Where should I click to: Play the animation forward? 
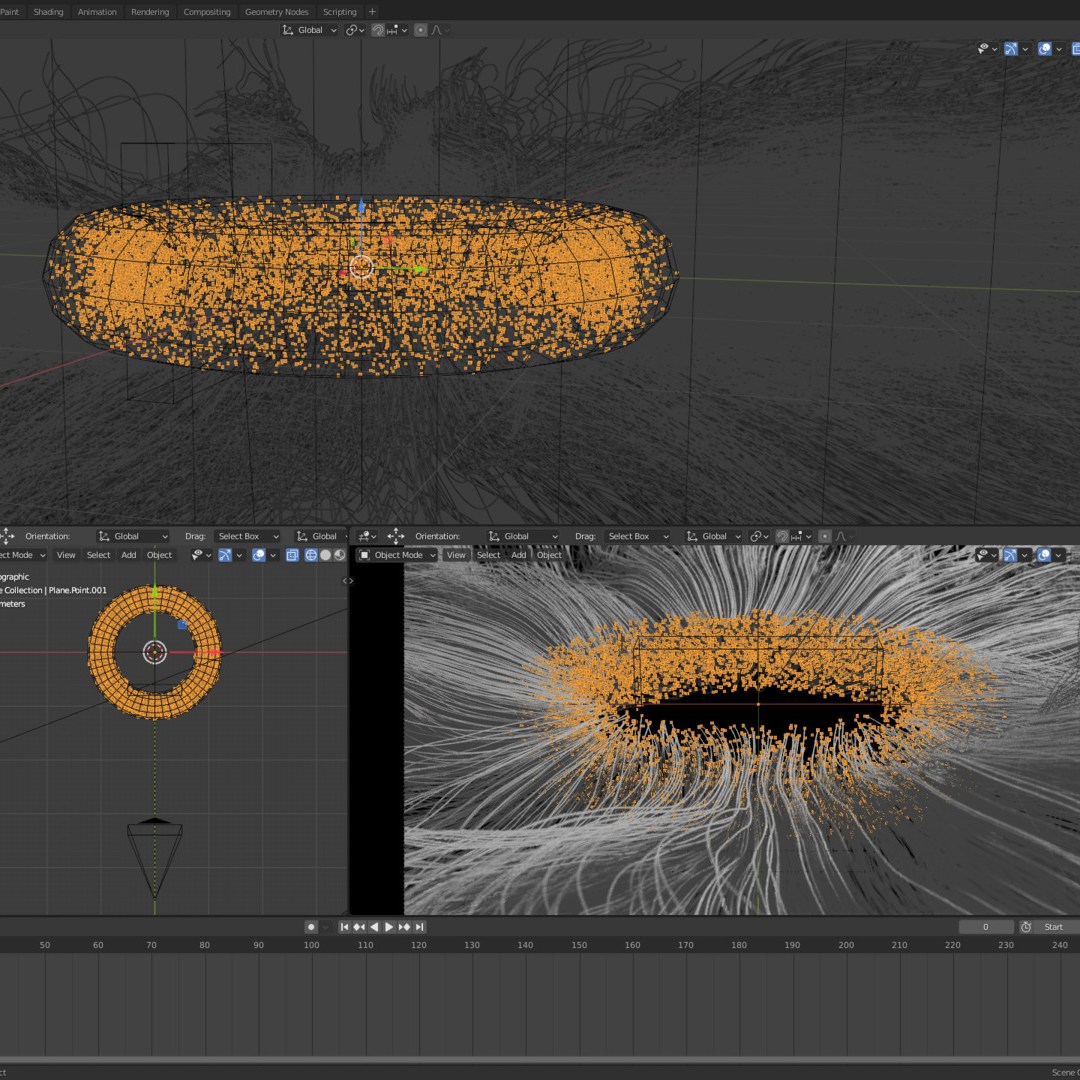click(389, 927)
